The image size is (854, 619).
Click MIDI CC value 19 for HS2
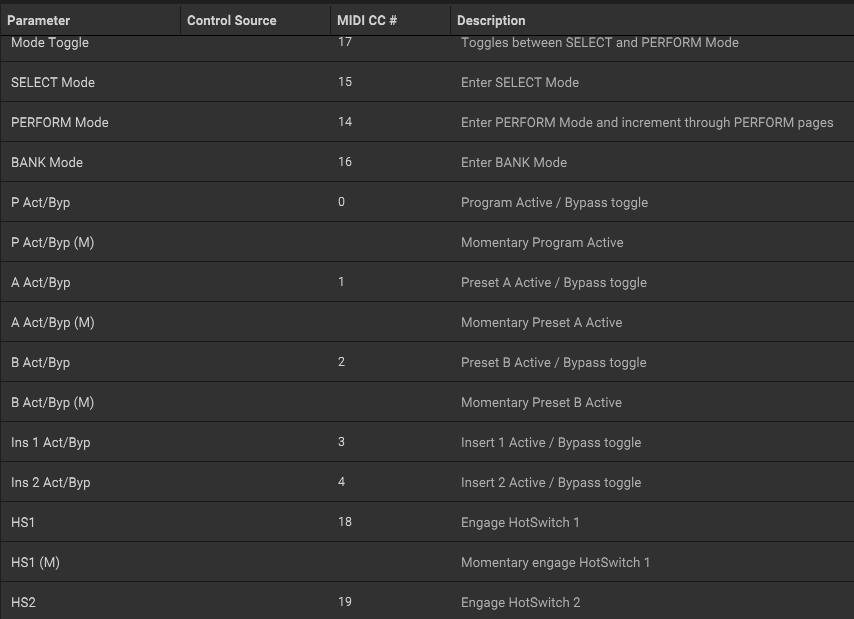(345, 602)
